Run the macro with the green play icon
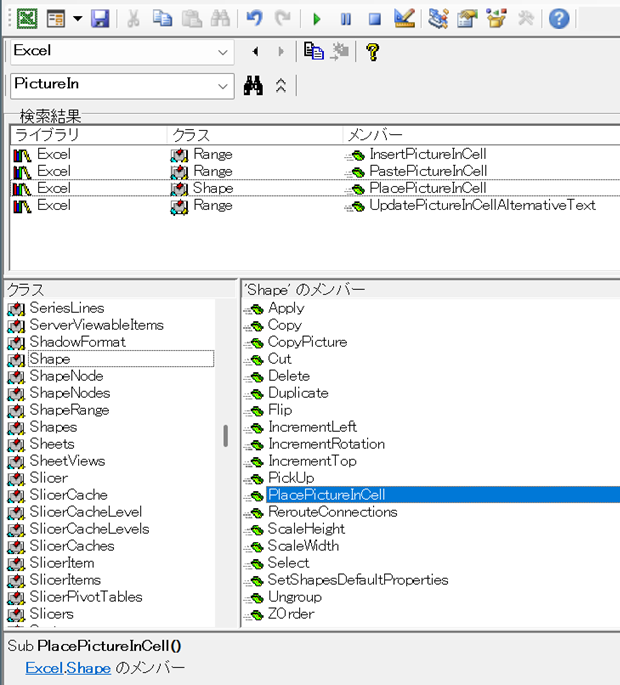This screenshot has width=620, height=685. [x=317, y=19]
